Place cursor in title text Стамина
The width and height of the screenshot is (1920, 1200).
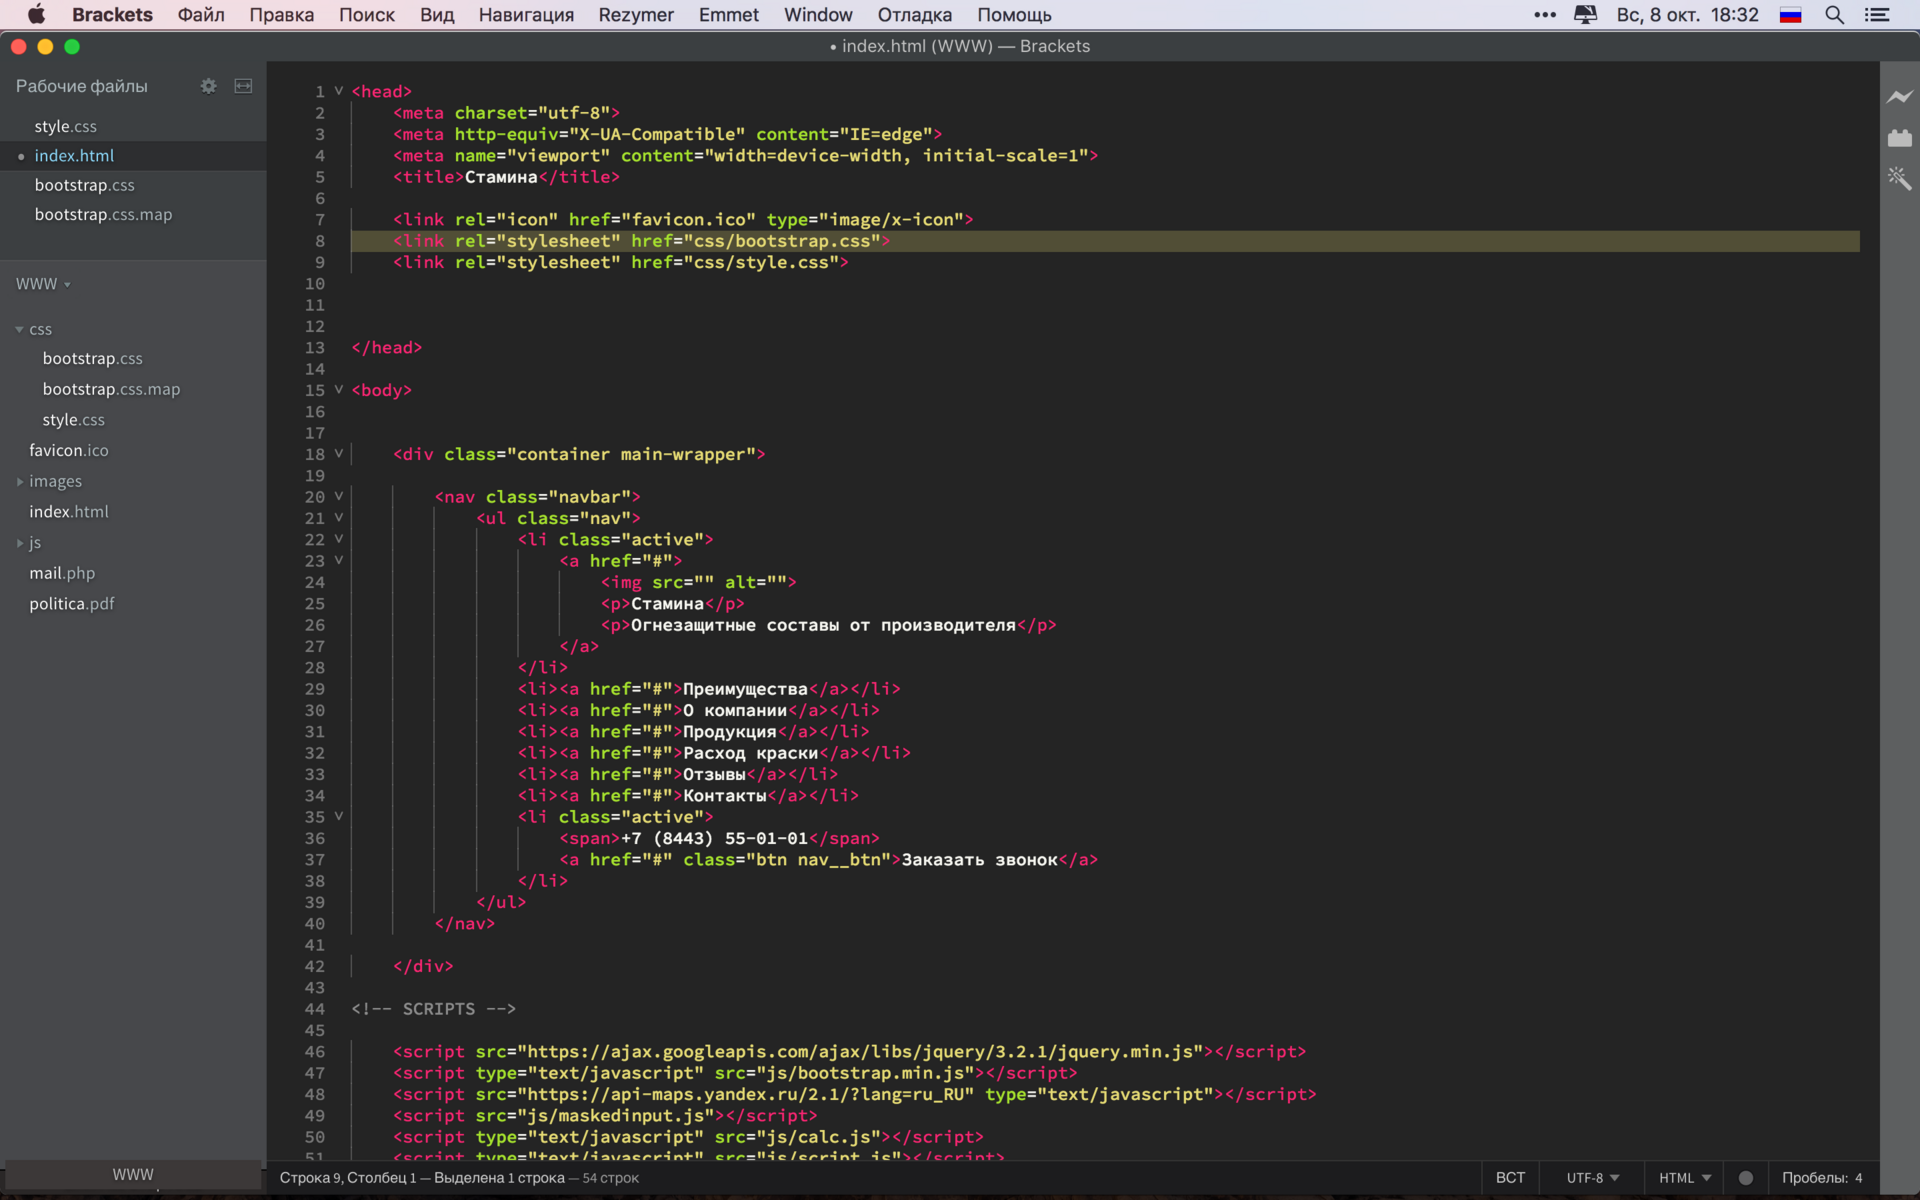click(501, 177)
